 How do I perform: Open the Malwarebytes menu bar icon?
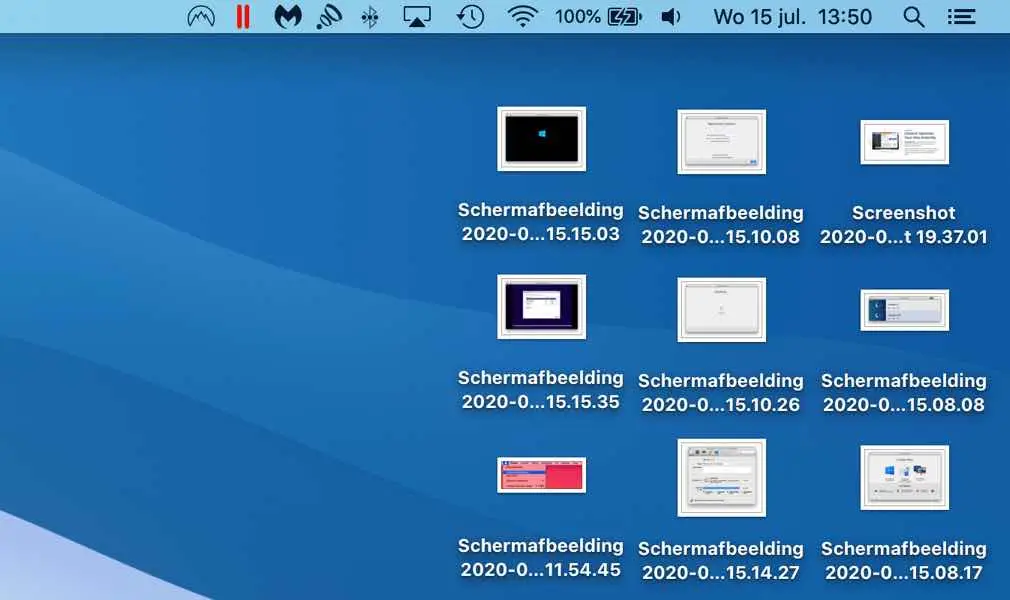coord(287,17)
